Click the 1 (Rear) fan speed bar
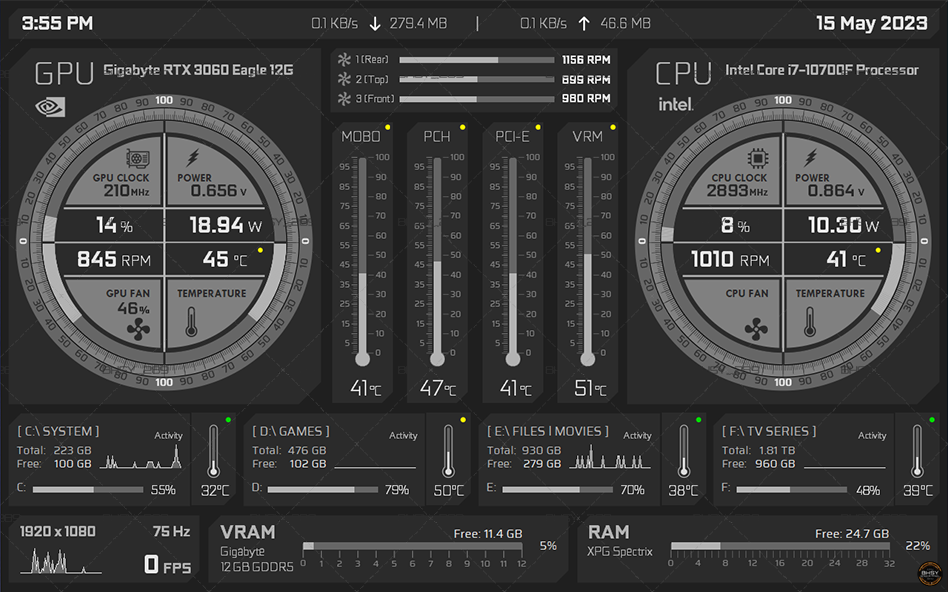This screenshot has width=948, height=592. (x=476, y=60)
